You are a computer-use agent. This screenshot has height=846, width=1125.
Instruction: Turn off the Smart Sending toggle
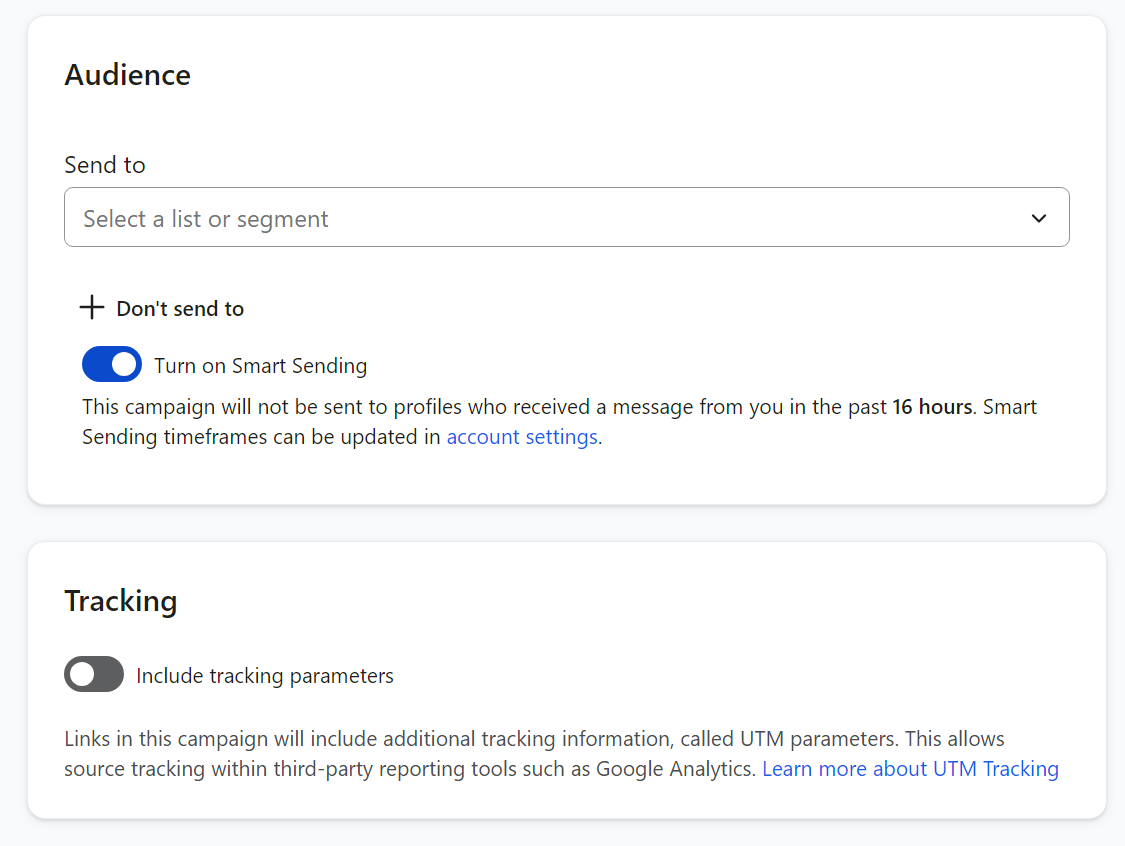[112, 365]
